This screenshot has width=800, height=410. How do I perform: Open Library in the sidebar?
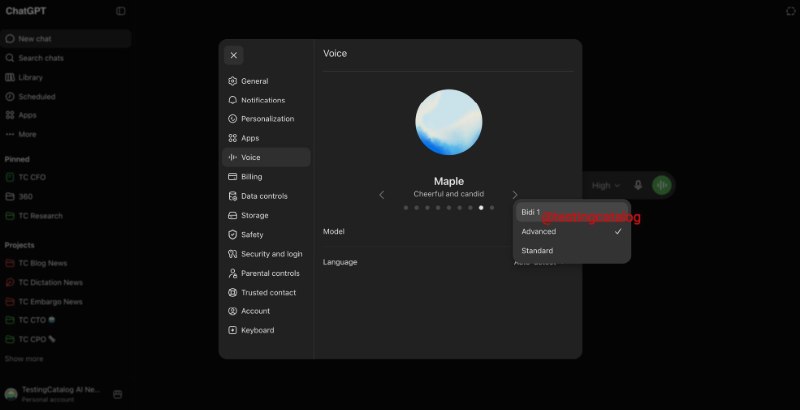66,78
